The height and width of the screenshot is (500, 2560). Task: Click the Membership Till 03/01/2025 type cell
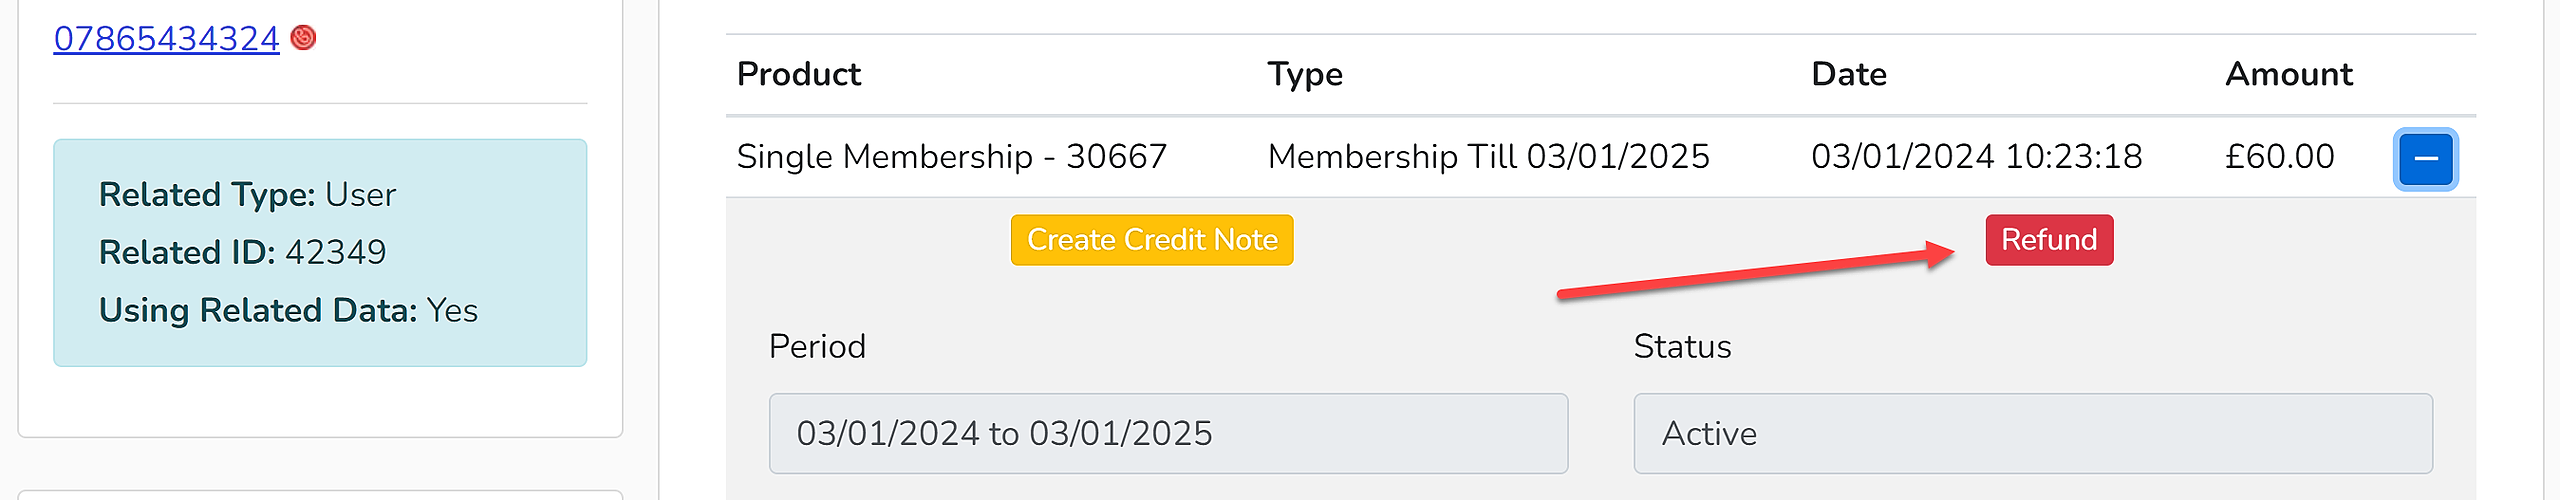(x=1489, y=156)
